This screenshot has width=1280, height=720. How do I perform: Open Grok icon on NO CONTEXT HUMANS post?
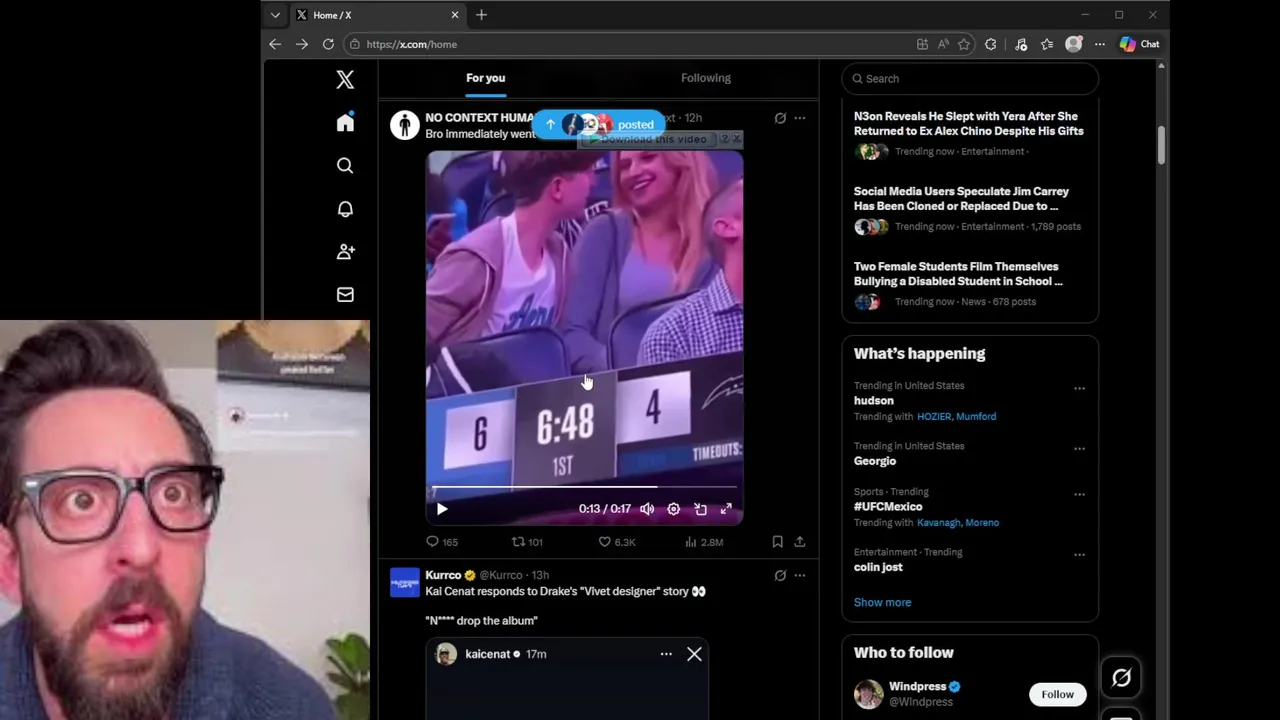pos(780,118)
